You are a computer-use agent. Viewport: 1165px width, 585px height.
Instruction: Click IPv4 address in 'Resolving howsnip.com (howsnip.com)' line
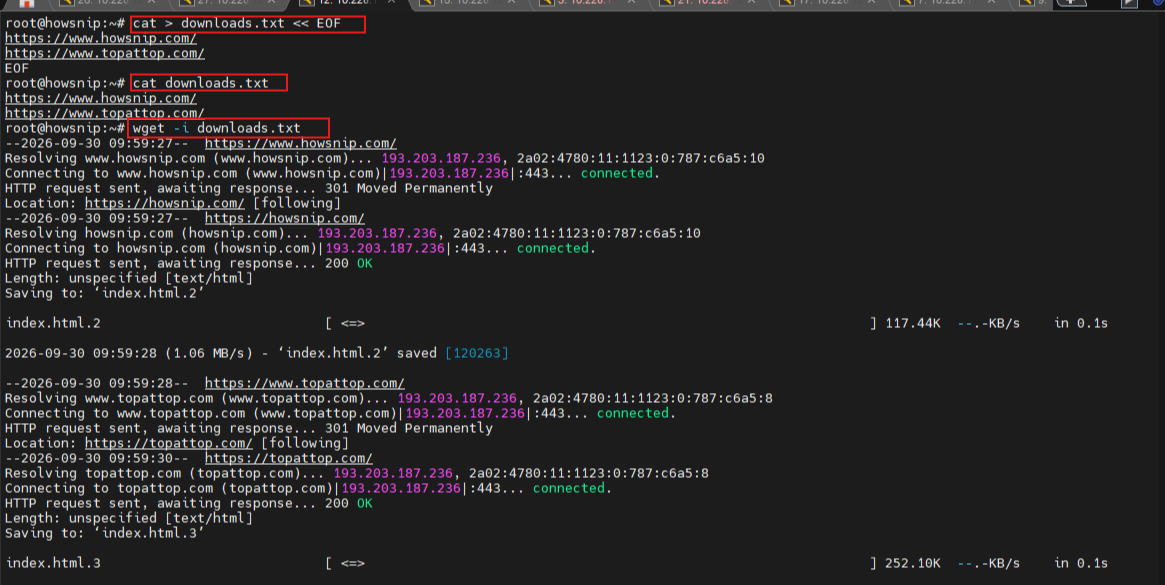point(377,233)
